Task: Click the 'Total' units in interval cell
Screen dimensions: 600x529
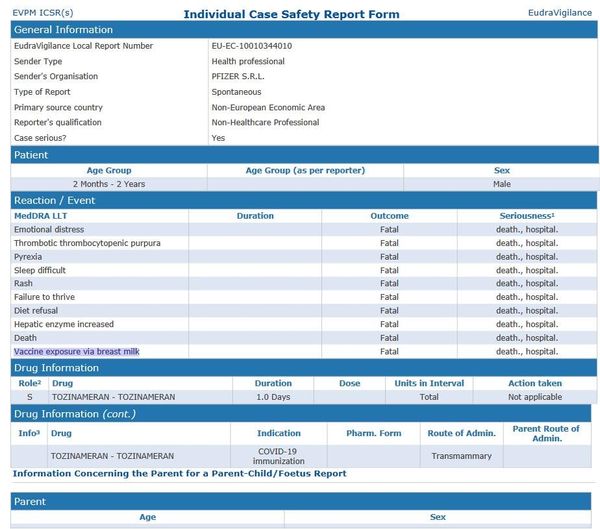Action: [x=429, y=397]
